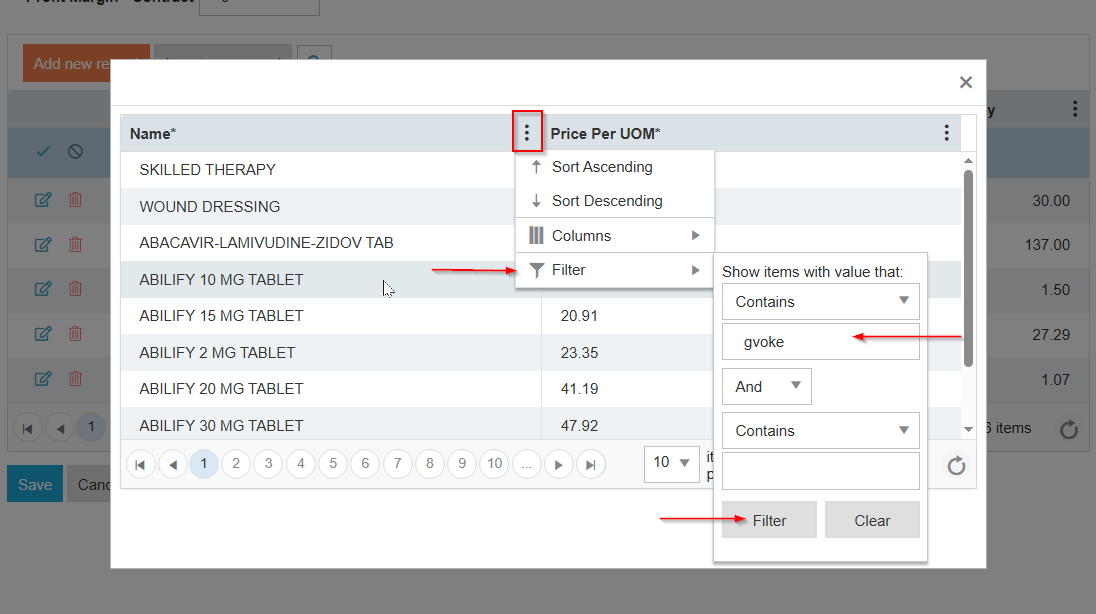Select page 7 in dialog pager

click(x=398, y=464)
